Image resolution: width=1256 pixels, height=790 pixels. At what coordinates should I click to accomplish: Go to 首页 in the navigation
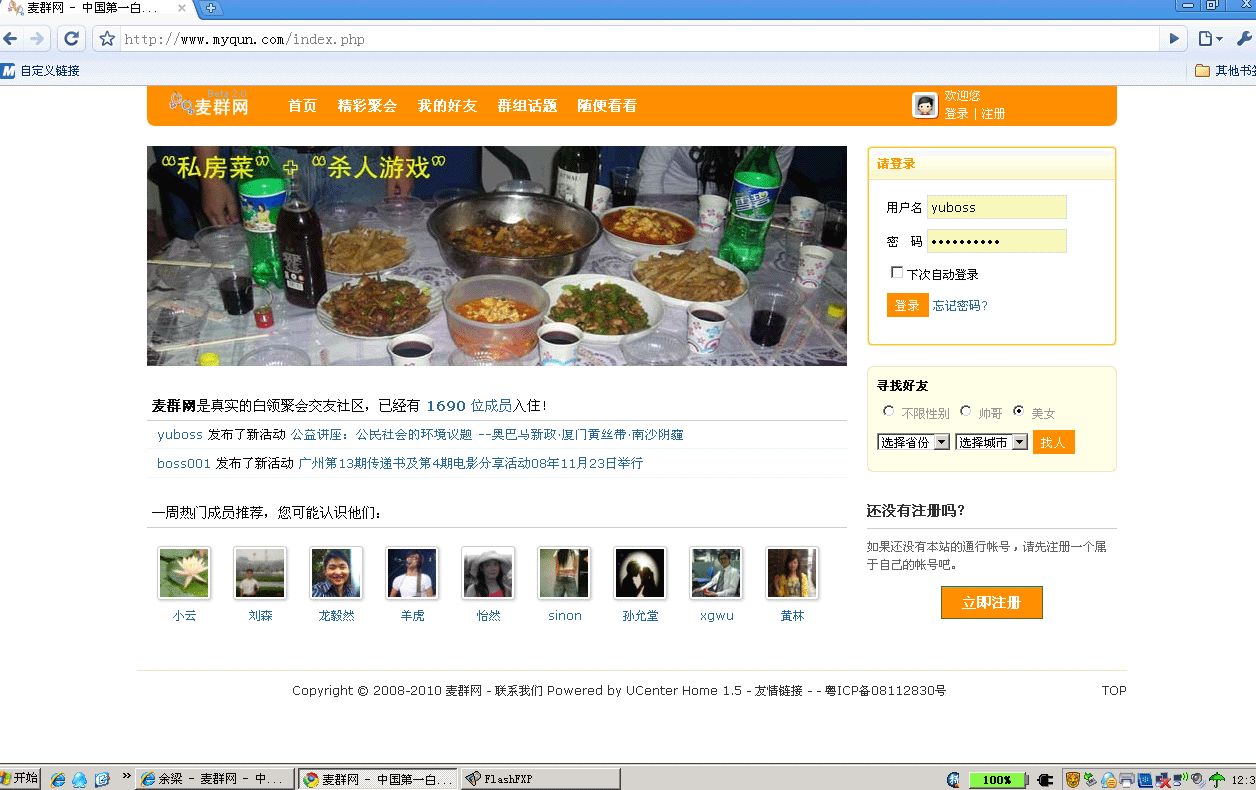click(302, 106)
